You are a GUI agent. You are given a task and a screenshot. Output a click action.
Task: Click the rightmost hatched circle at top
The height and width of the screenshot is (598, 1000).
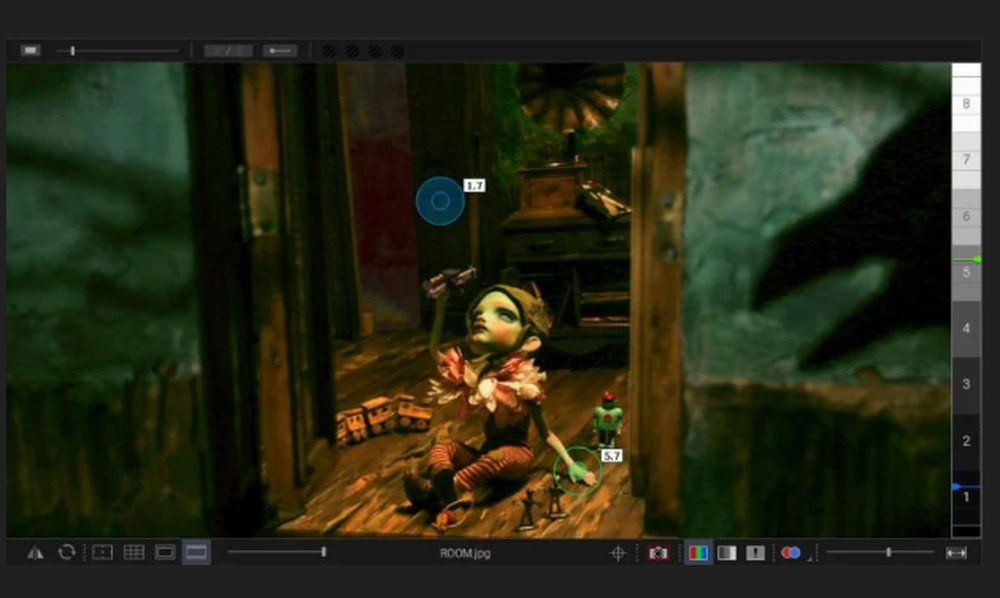click(x=397, y=51)
